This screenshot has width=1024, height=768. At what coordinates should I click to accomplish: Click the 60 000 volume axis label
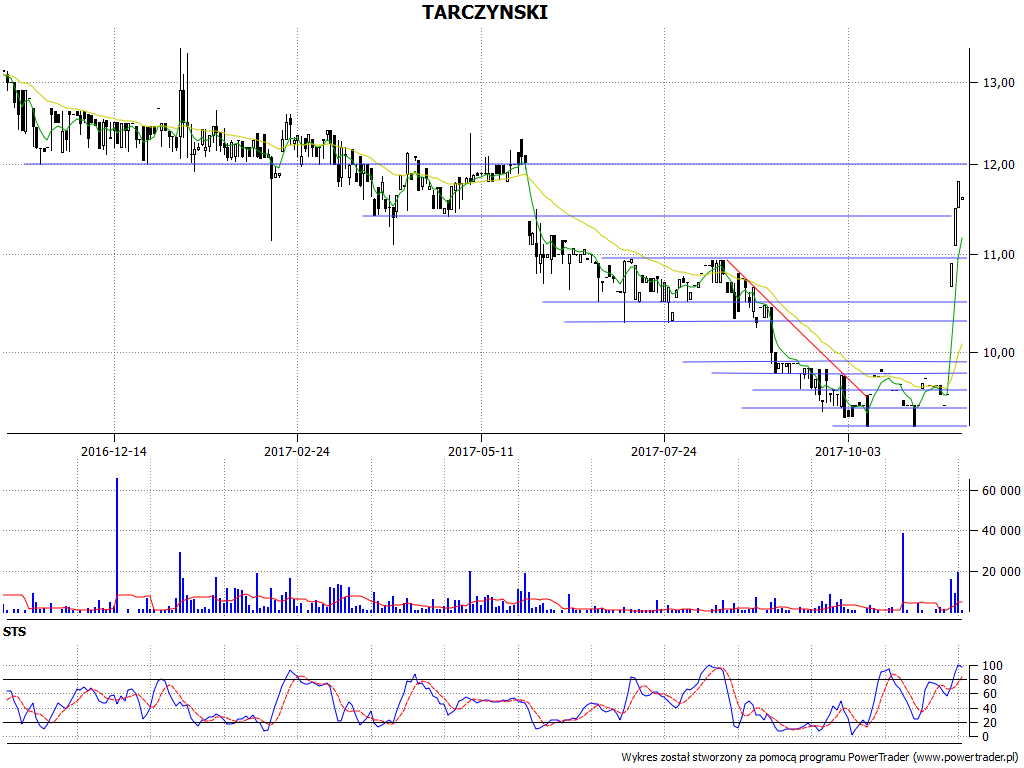point(1001,490)
